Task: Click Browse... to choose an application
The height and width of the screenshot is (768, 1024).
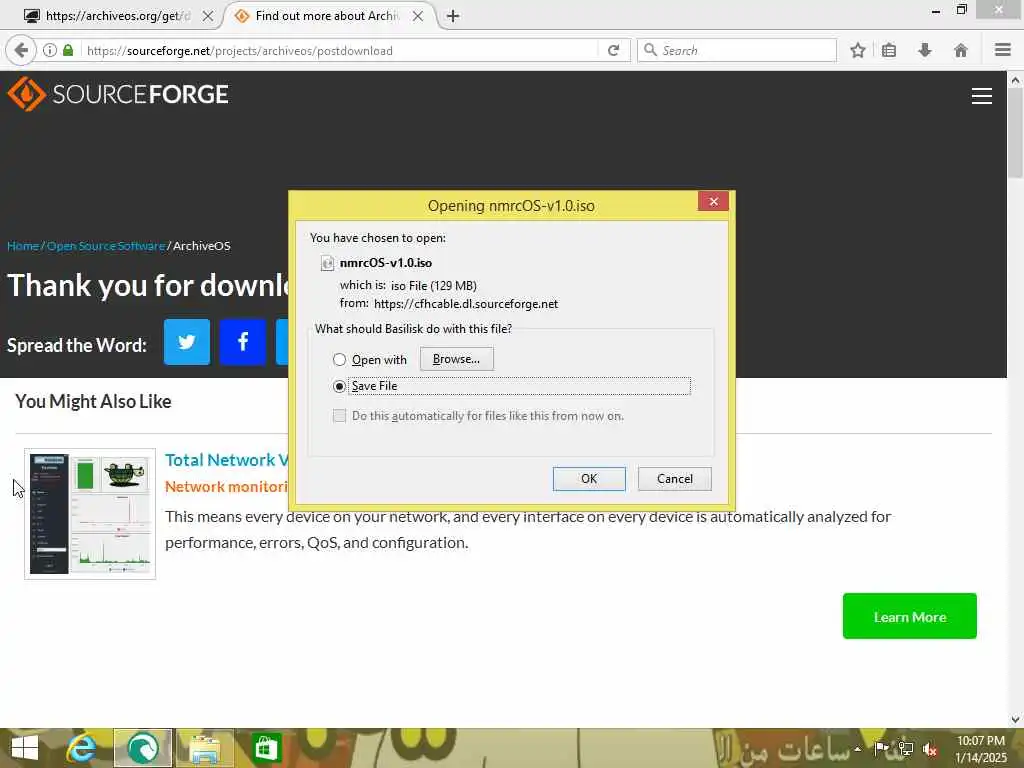Action: point(456,359)
